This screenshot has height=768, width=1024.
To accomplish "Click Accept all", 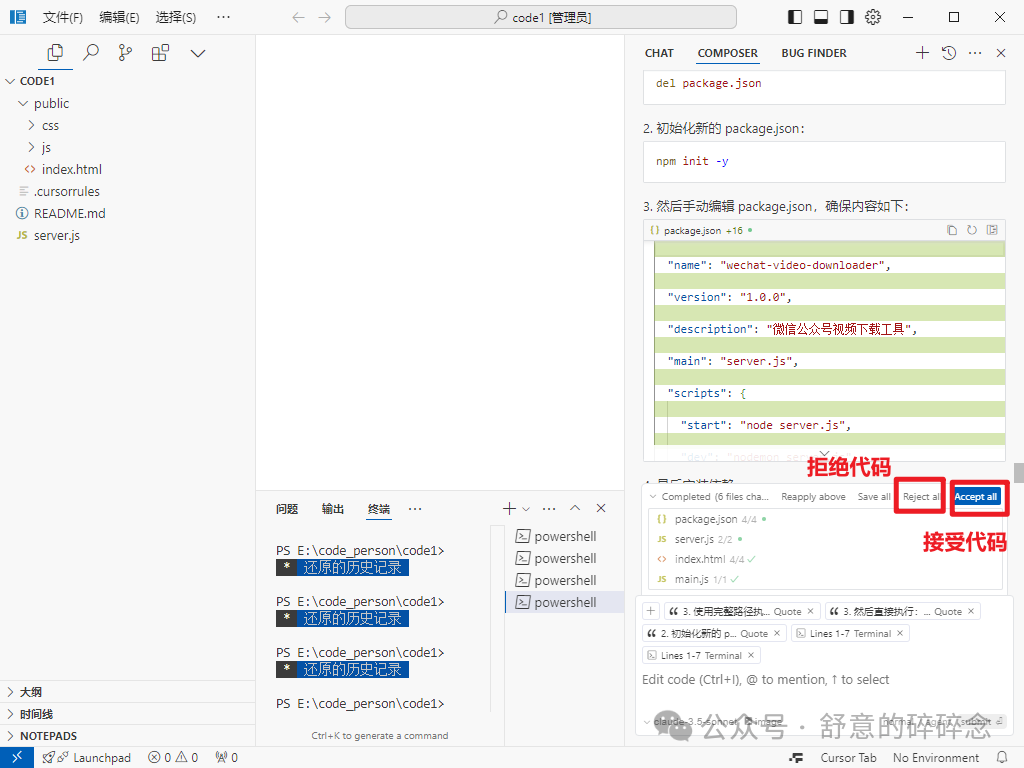I will 976,496.
